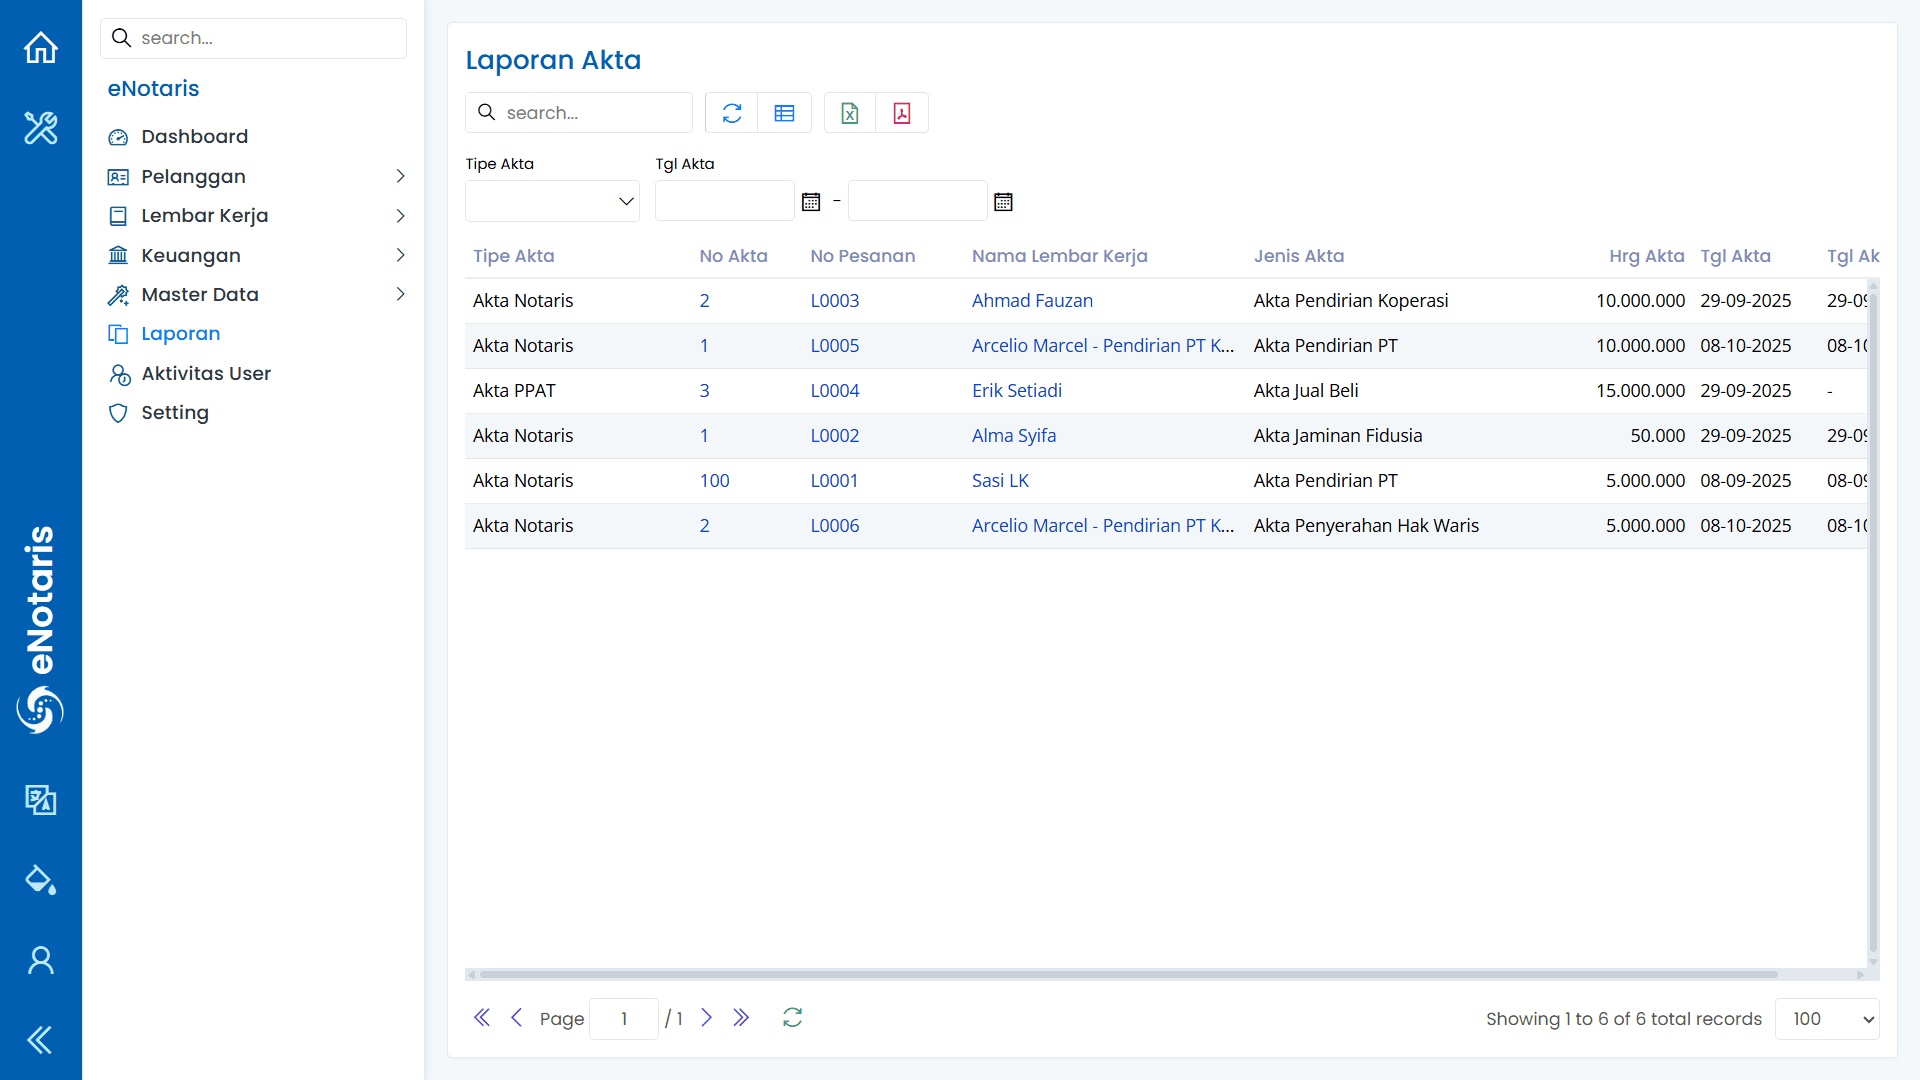Collapse the sidebar with double-chevron icon

point(41,1040)
